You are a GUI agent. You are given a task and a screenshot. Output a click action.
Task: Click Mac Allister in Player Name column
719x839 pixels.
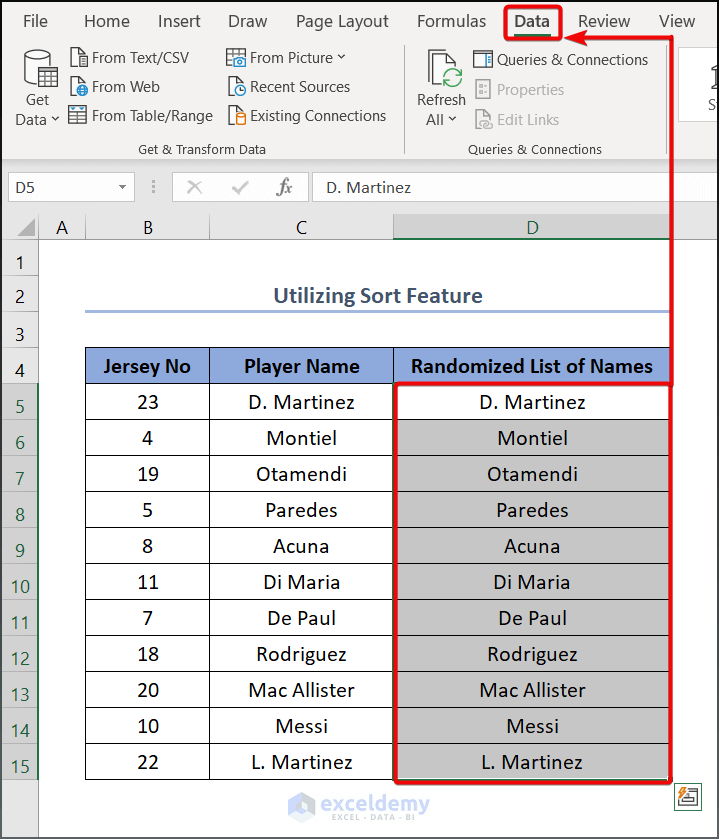coord(301,690)
